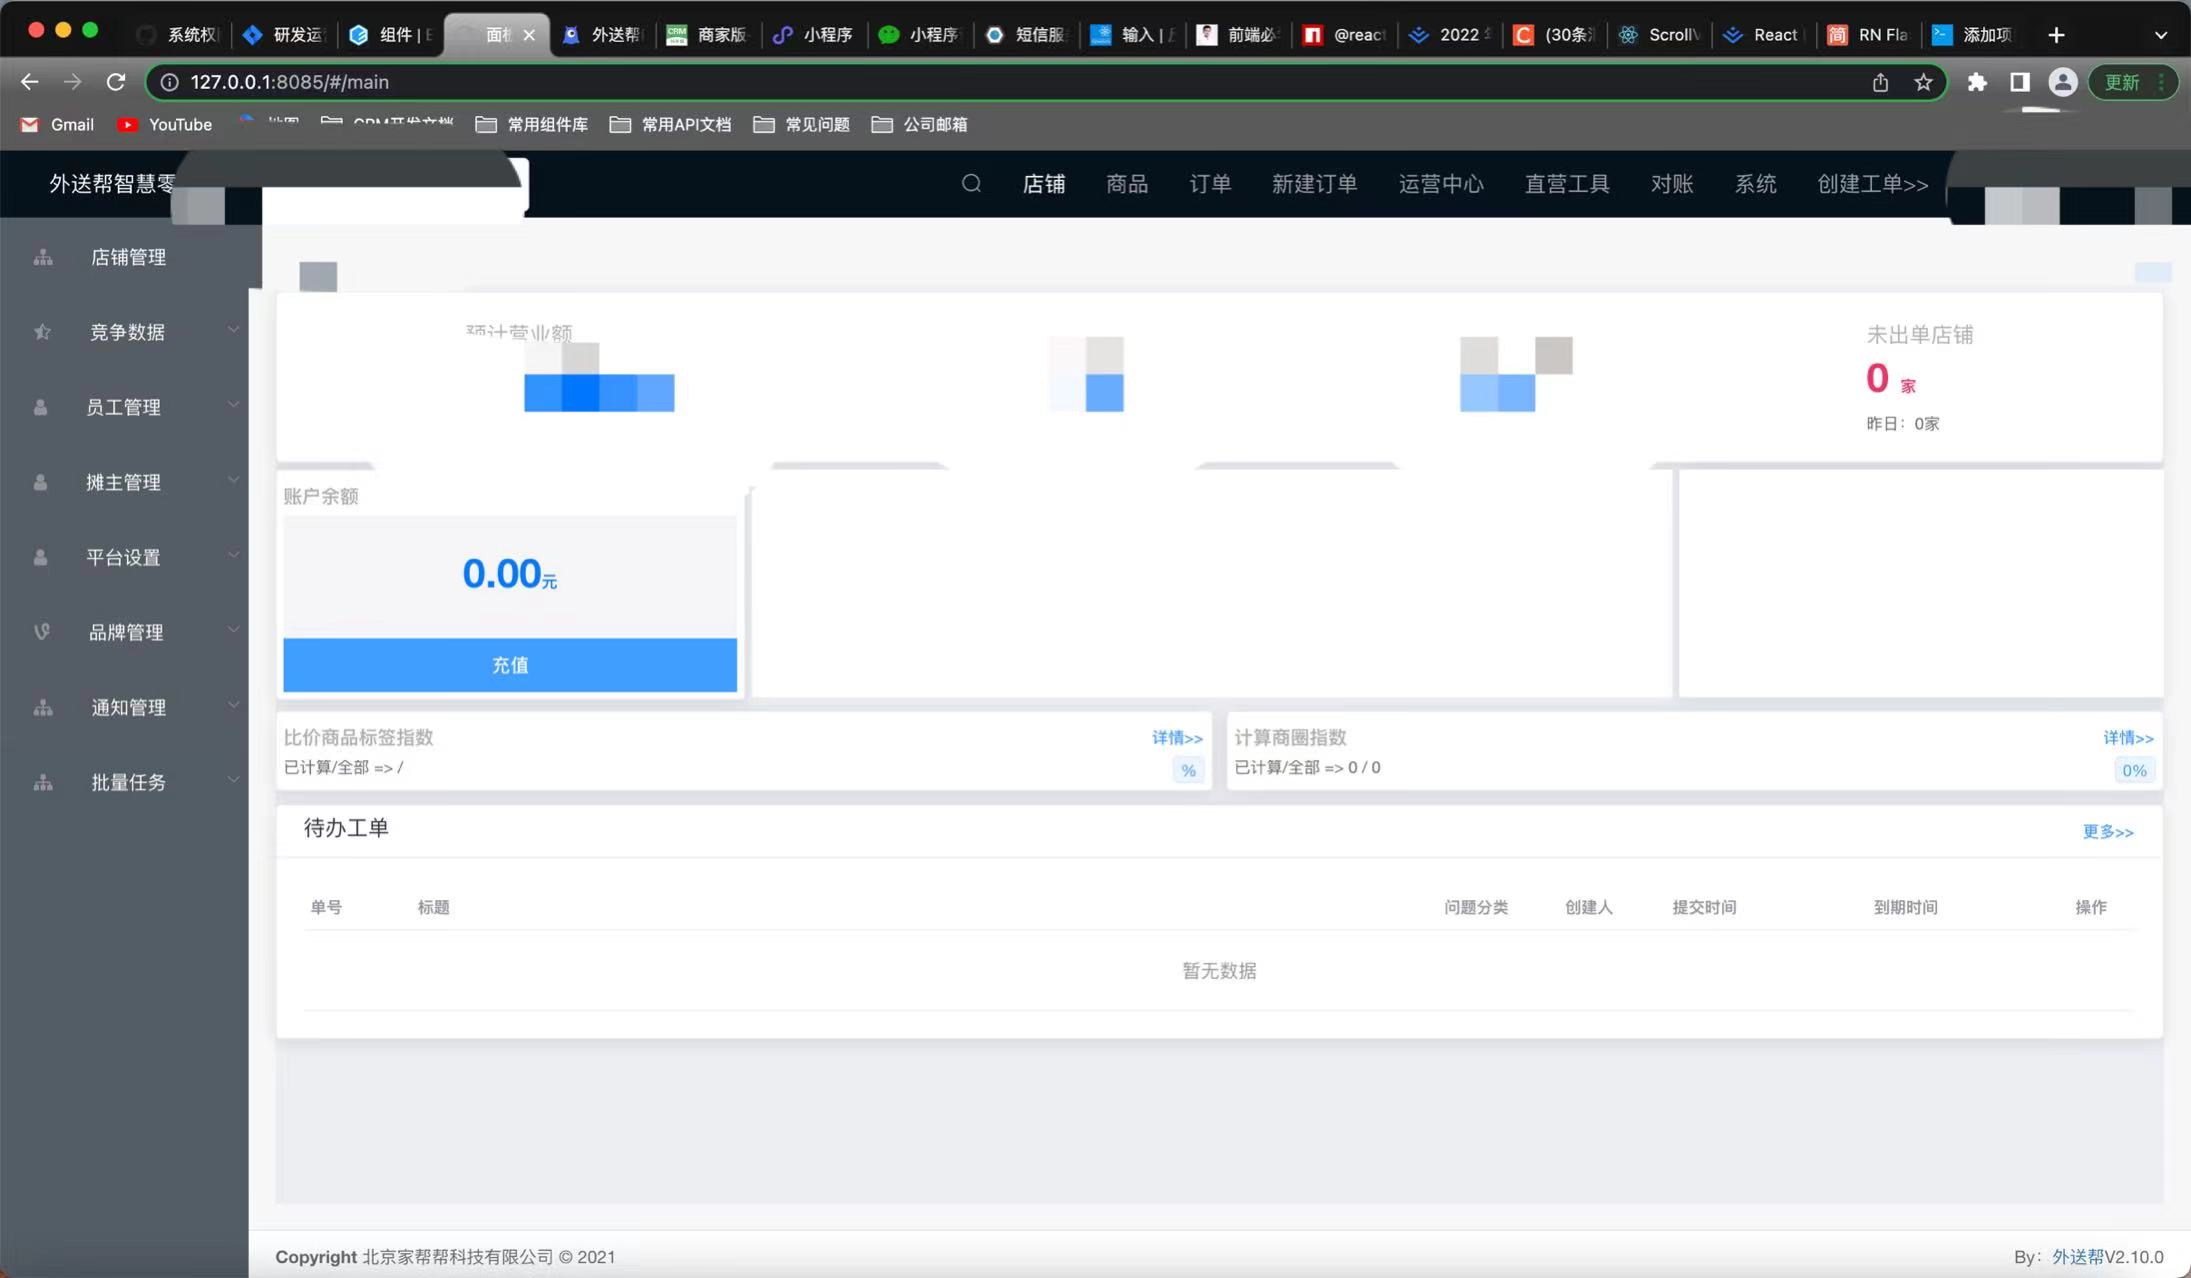2191x1278 pixels.
Task: Click the star icon beside 竞争数据
Action: click(42, 332)
